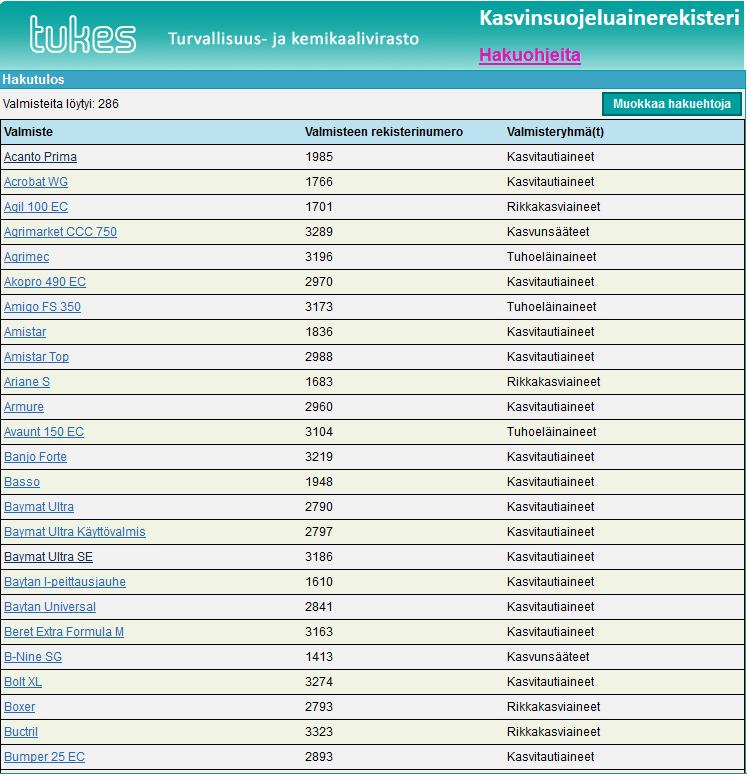Click Valmisteen rekisterinumero column header
Screen dimensions: 747x774
(384, 132)
